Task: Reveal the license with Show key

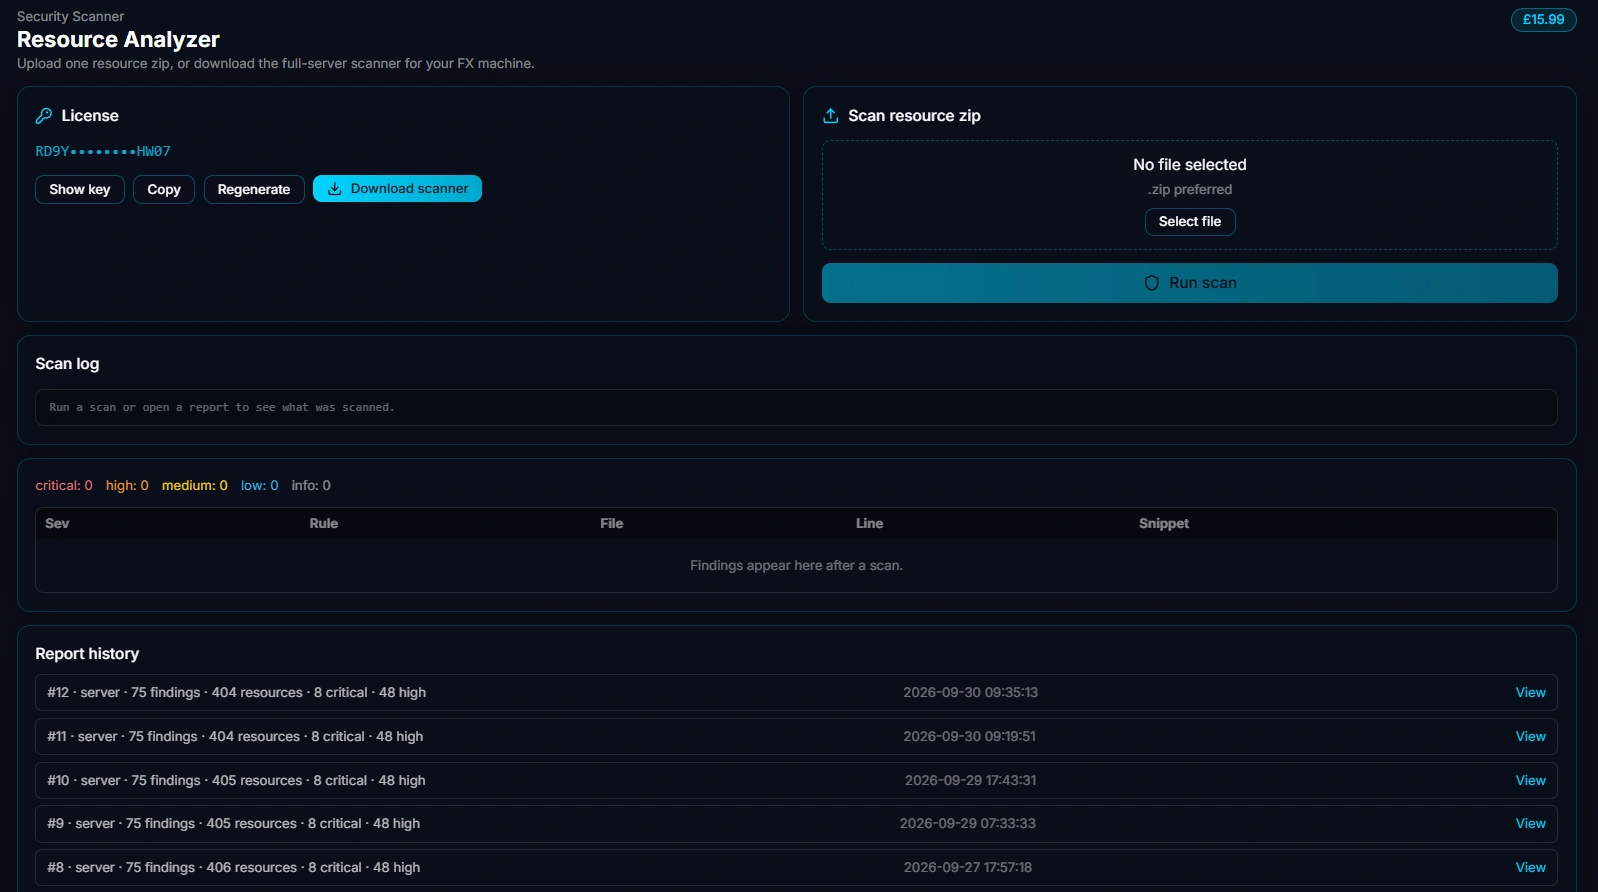Action: point(80,189)
